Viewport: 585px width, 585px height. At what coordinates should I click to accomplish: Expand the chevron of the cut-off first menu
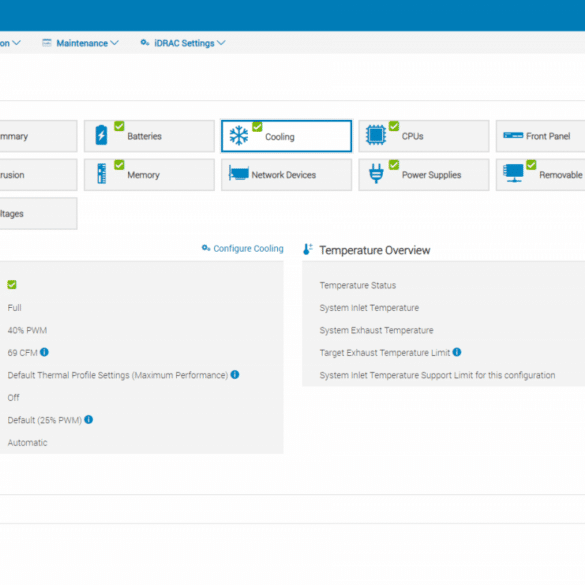coord(16,43)
